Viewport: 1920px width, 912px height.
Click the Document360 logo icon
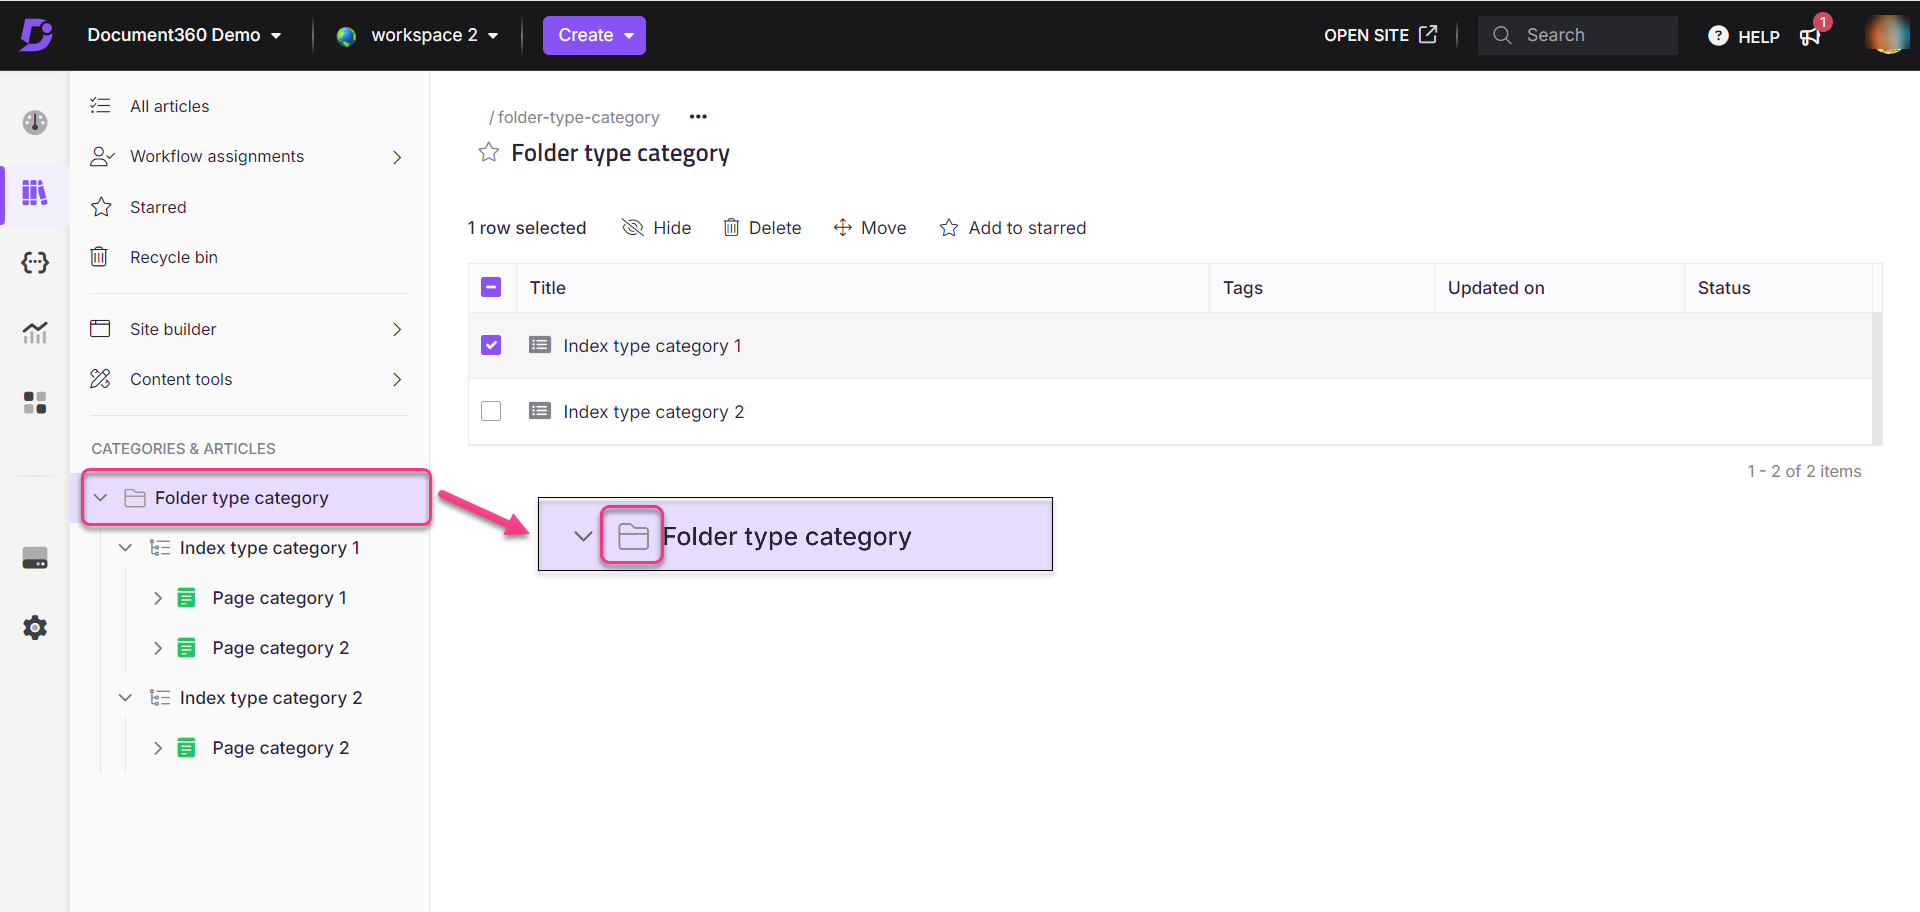(x=36, y=35)
